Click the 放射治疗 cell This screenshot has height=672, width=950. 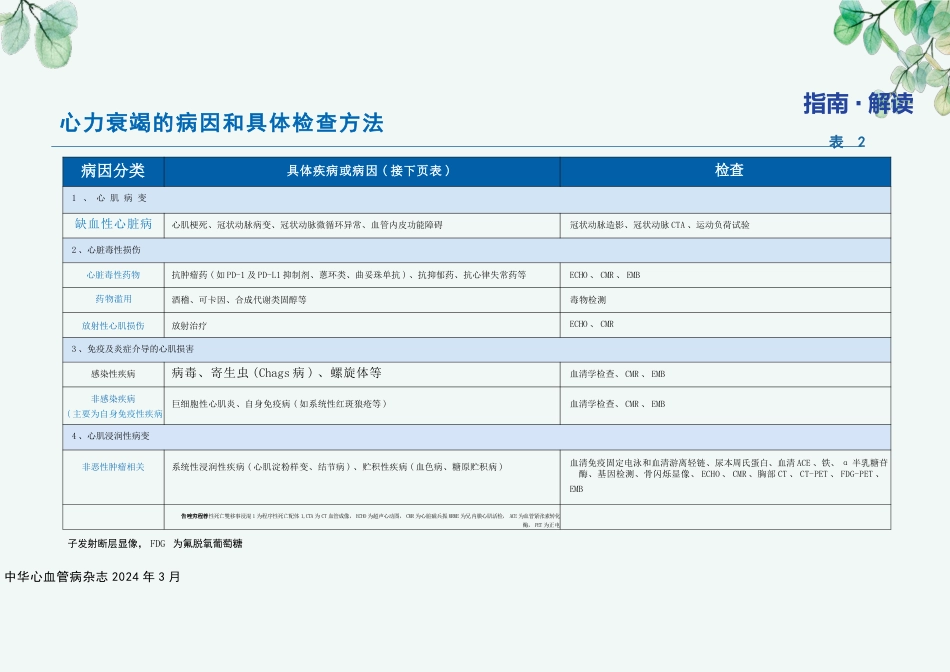pos(362,325)
